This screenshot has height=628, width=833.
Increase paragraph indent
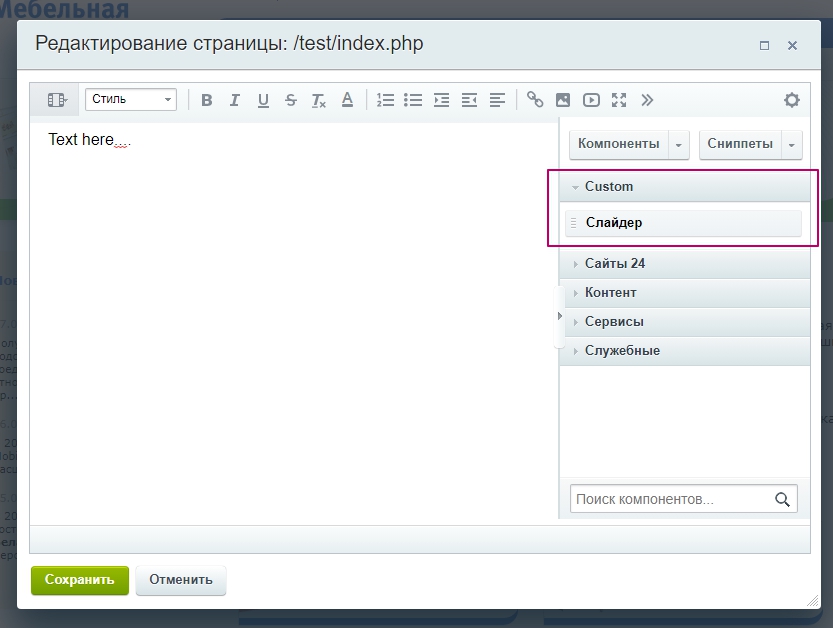pyautogui.click(x=441, y=100)
